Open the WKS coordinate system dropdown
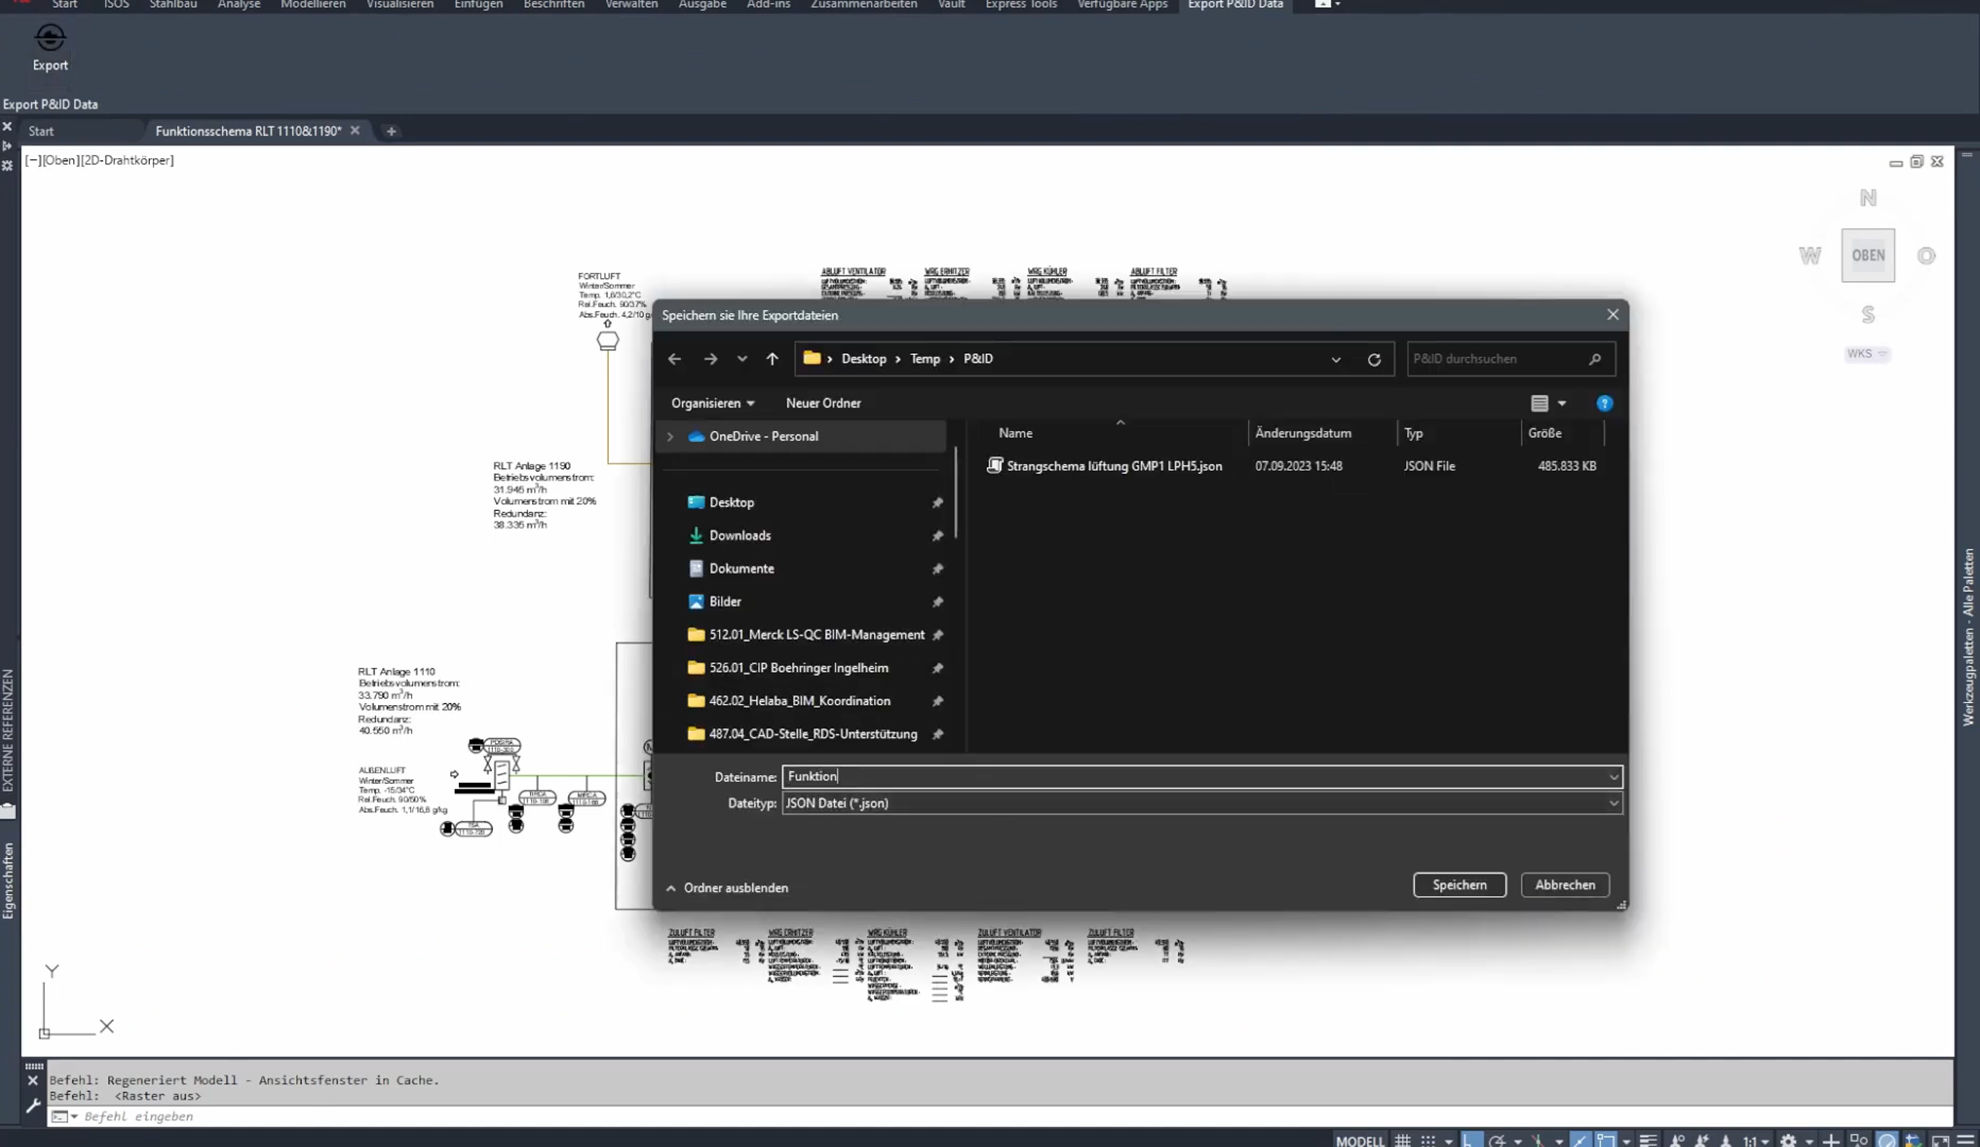The height and width of the screenshot is (1147, 1980). (x=1867, y=354)
